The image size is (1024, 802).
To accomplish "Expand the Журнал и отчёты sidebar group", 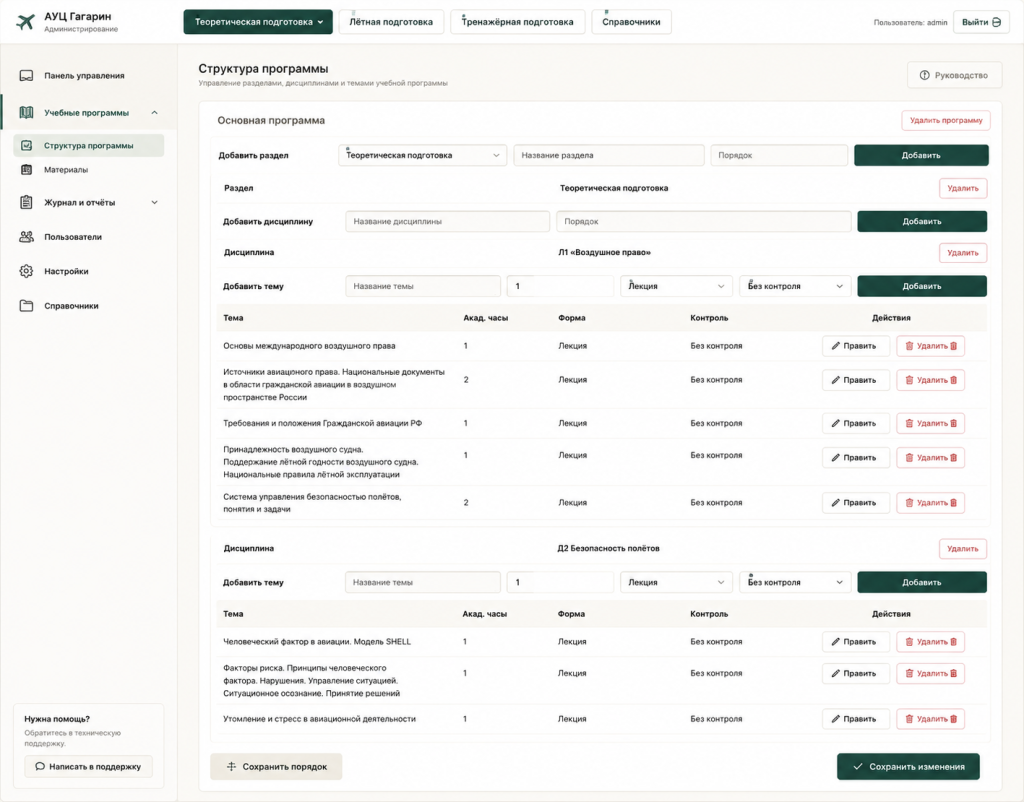I will pyautogui.click(x=154, y=202).
